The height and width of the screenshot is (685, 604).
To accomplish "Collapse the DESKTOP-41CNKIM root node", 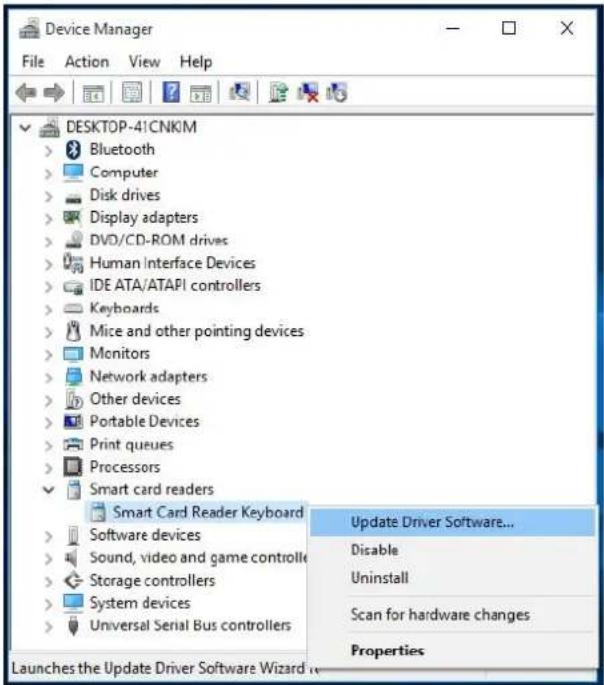I will (x=25, y=128).
